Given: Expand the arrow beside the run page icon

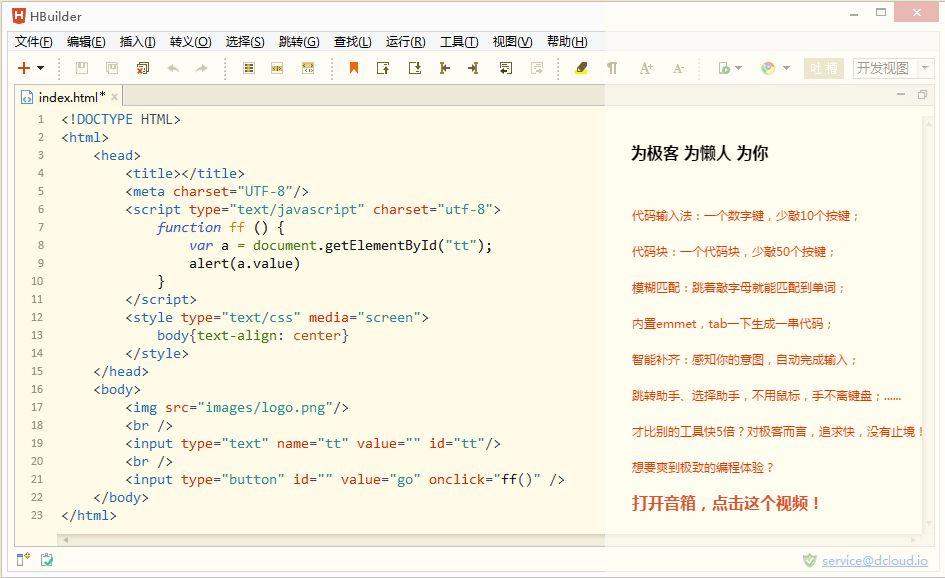Looking at the screenshot, I should [738, 68].
